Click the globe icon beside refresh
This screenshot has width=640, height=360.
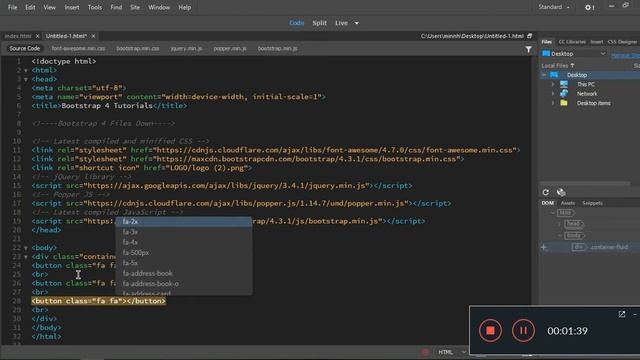click(x=561, y=192)
